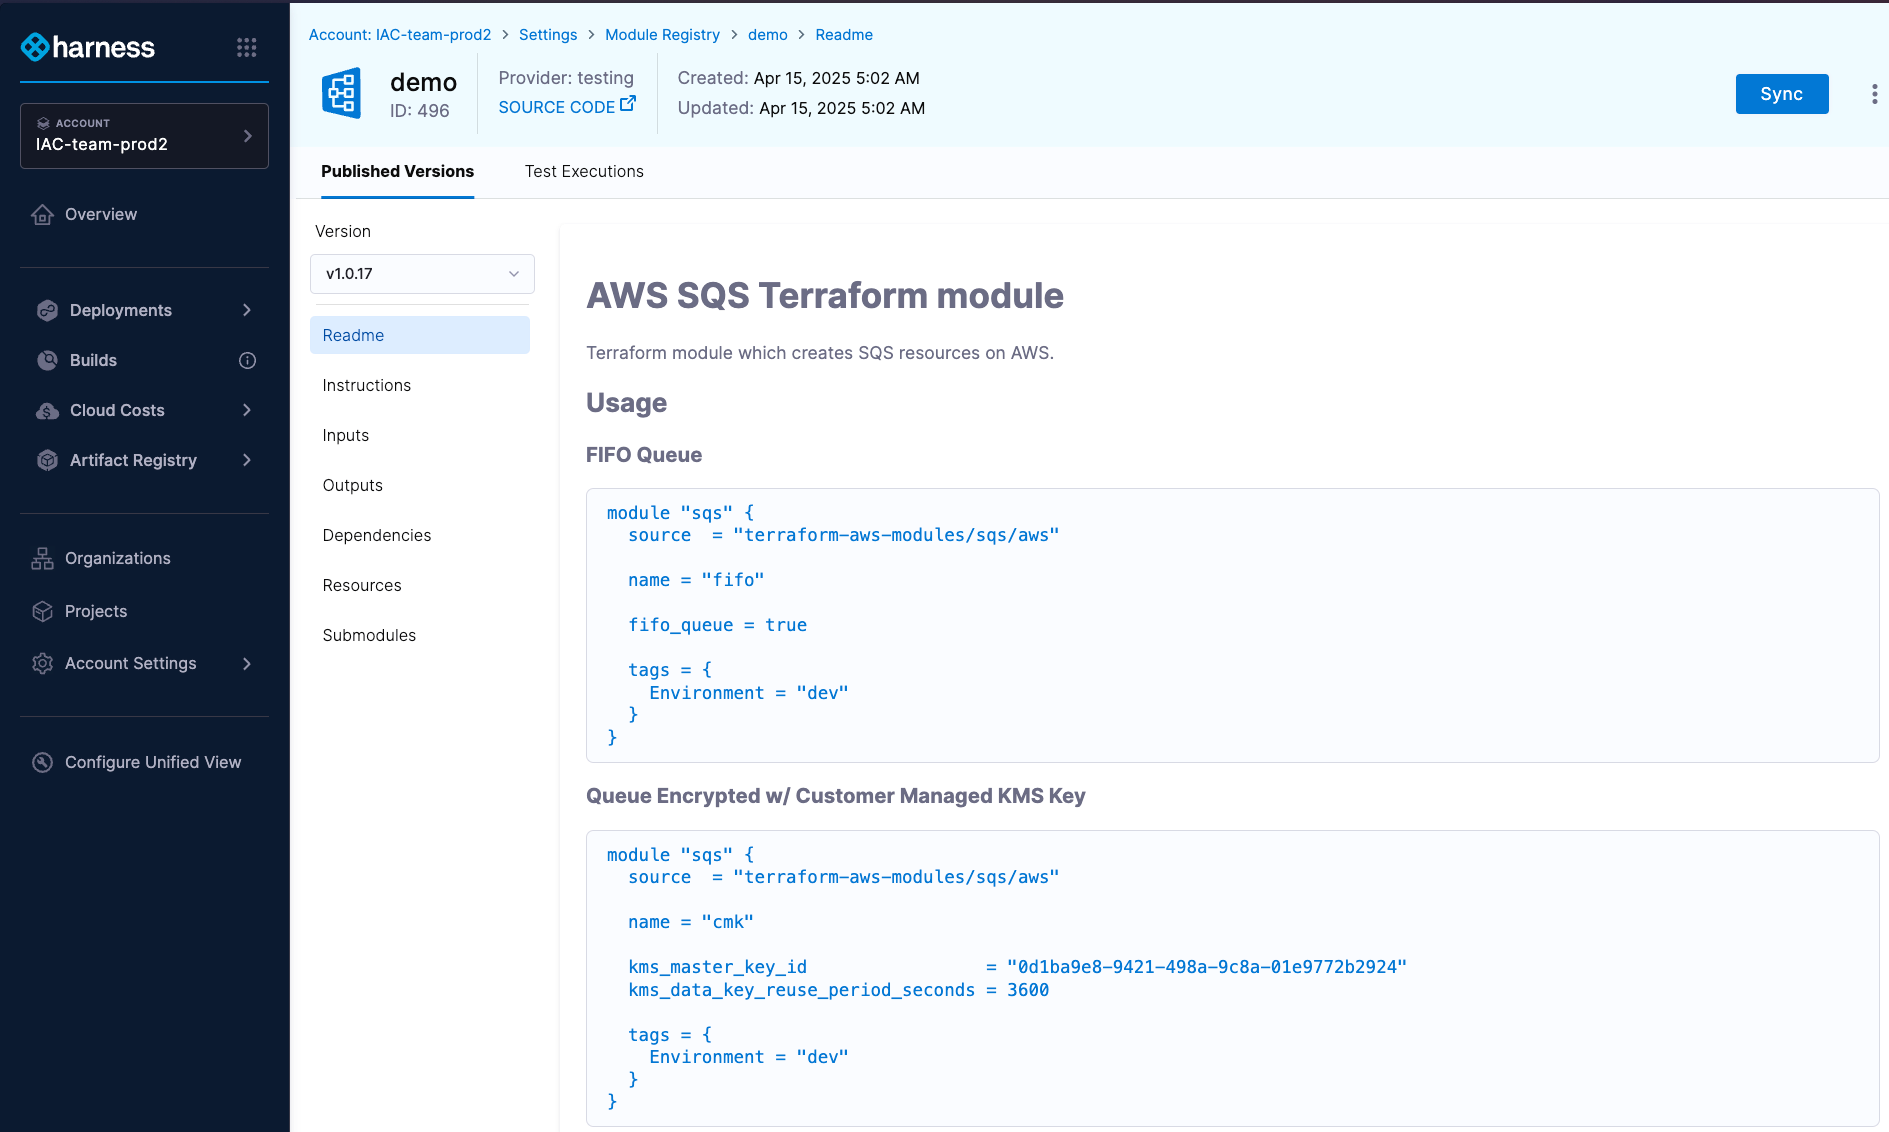Image resolution: width=1889 pixels, height=1132 pixels.
Task: Expand the Cloud Costs chevron
Action: coord(247,410)
